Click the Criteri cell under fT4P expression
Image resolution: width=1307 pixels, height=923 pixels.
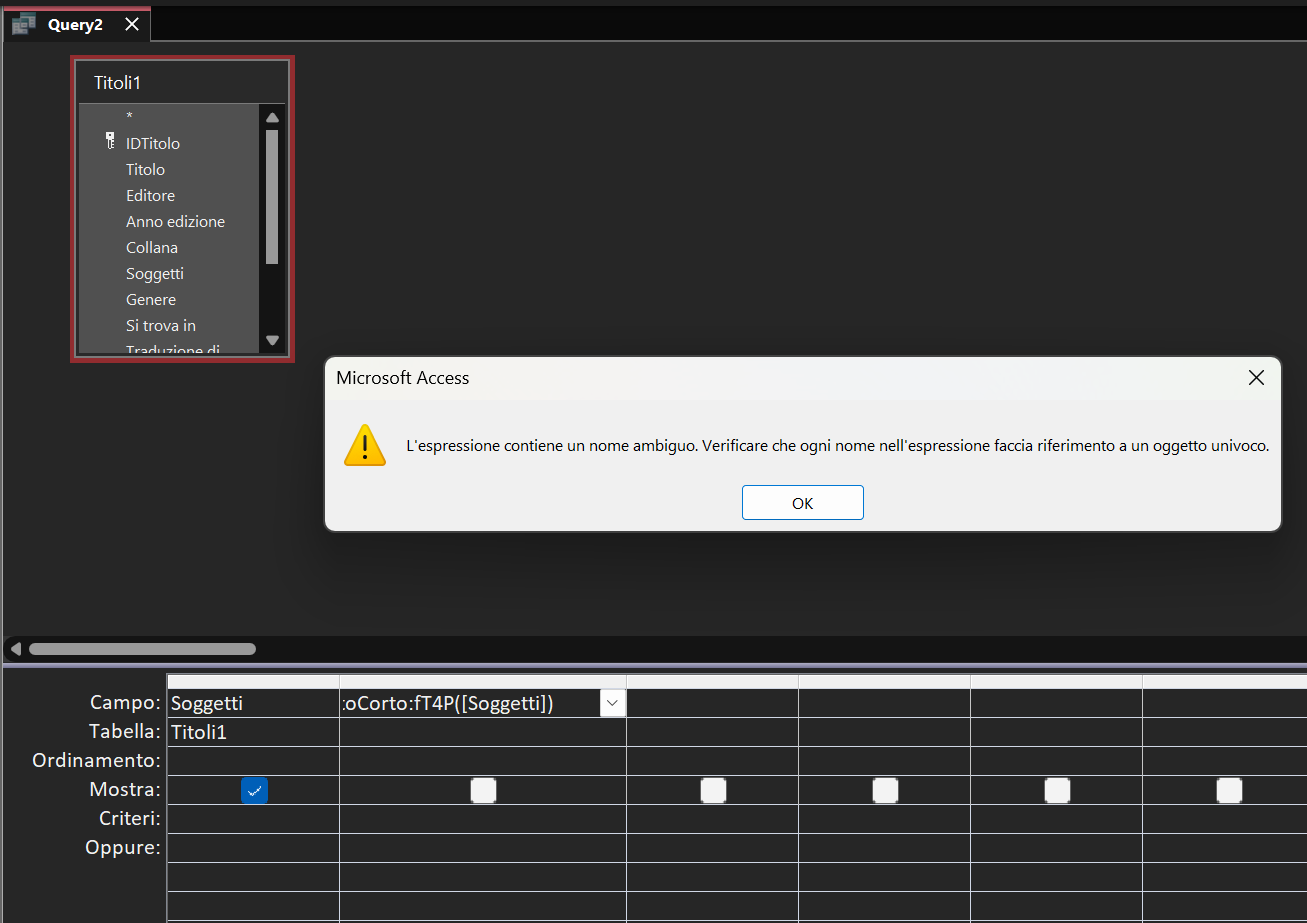coord(483,819)
